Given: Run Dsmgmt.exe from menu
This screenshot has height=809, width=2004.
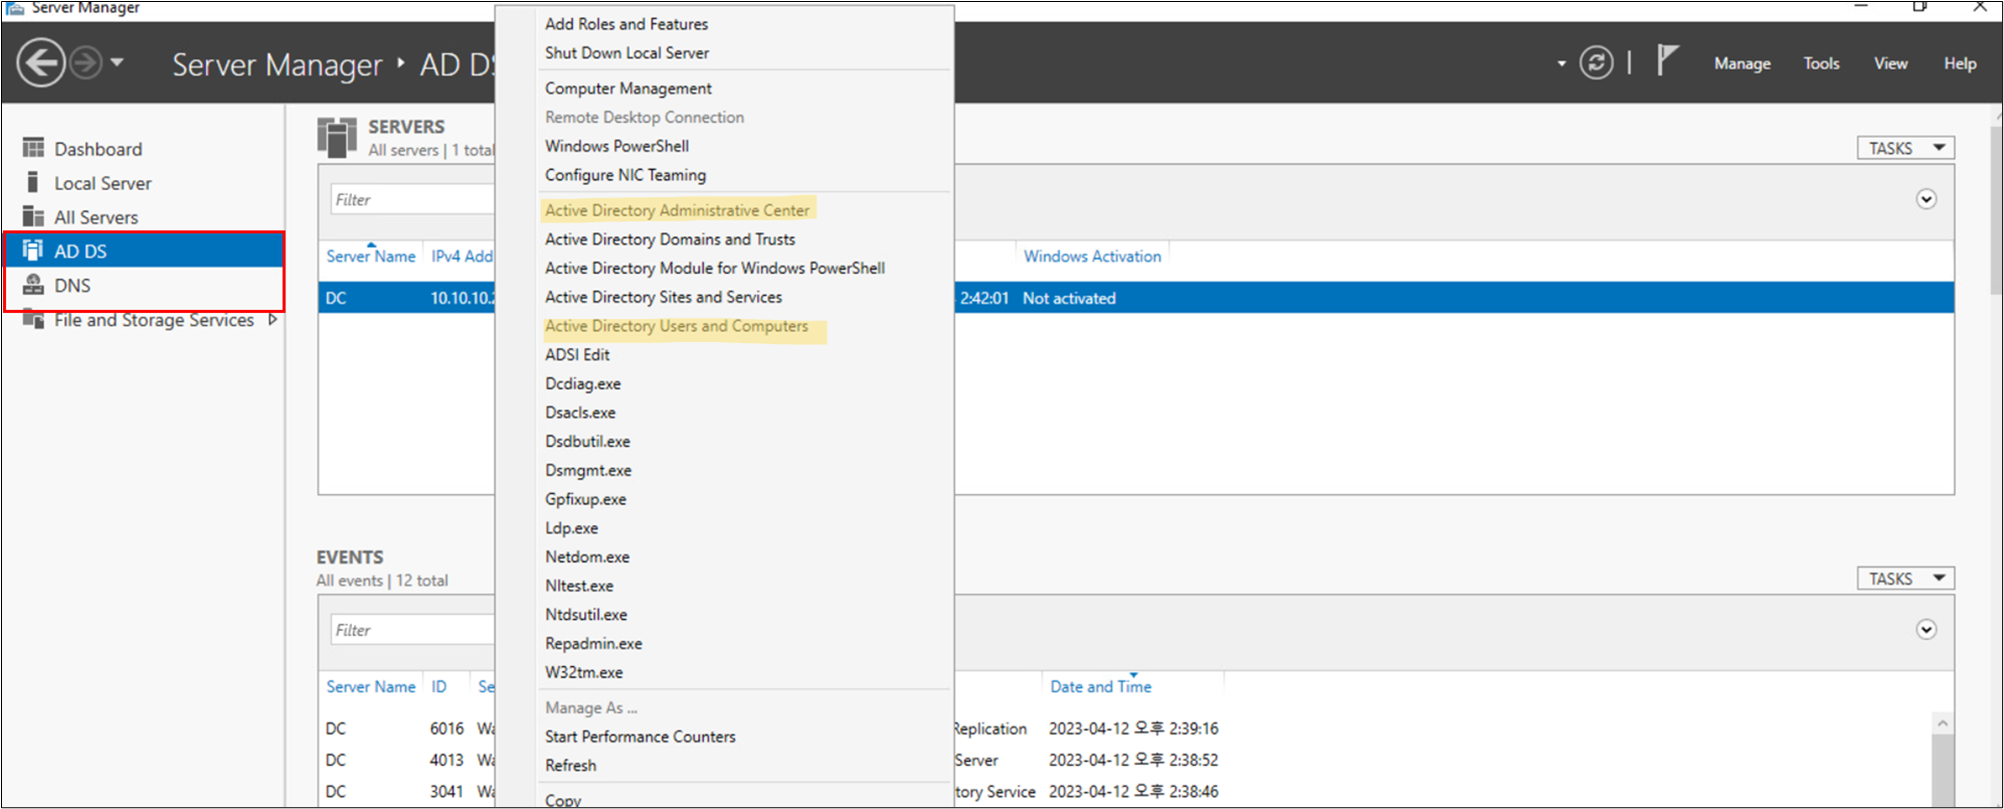Looking at the screenshot, I should click(x=588, y=471).
